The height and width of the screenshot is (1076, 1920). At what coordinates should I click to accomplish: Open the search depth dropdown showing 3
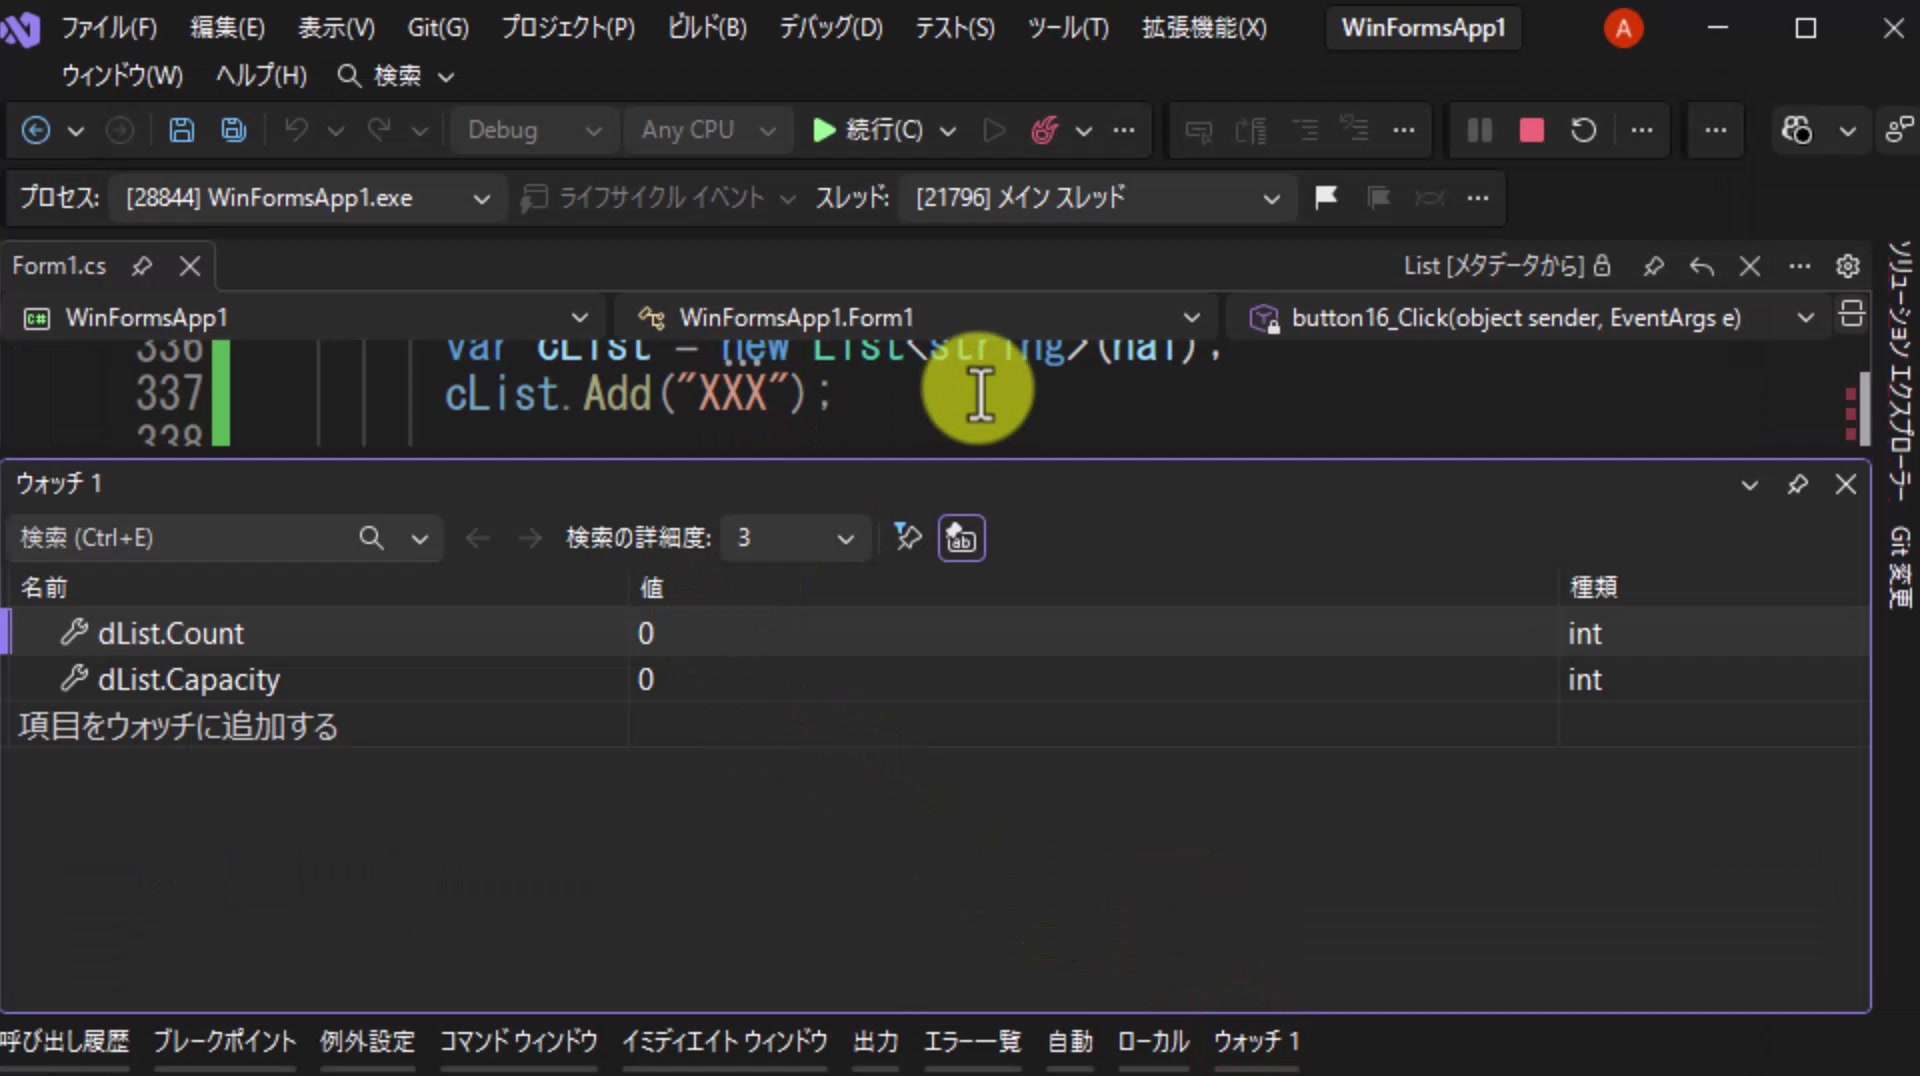coord(795,538)
